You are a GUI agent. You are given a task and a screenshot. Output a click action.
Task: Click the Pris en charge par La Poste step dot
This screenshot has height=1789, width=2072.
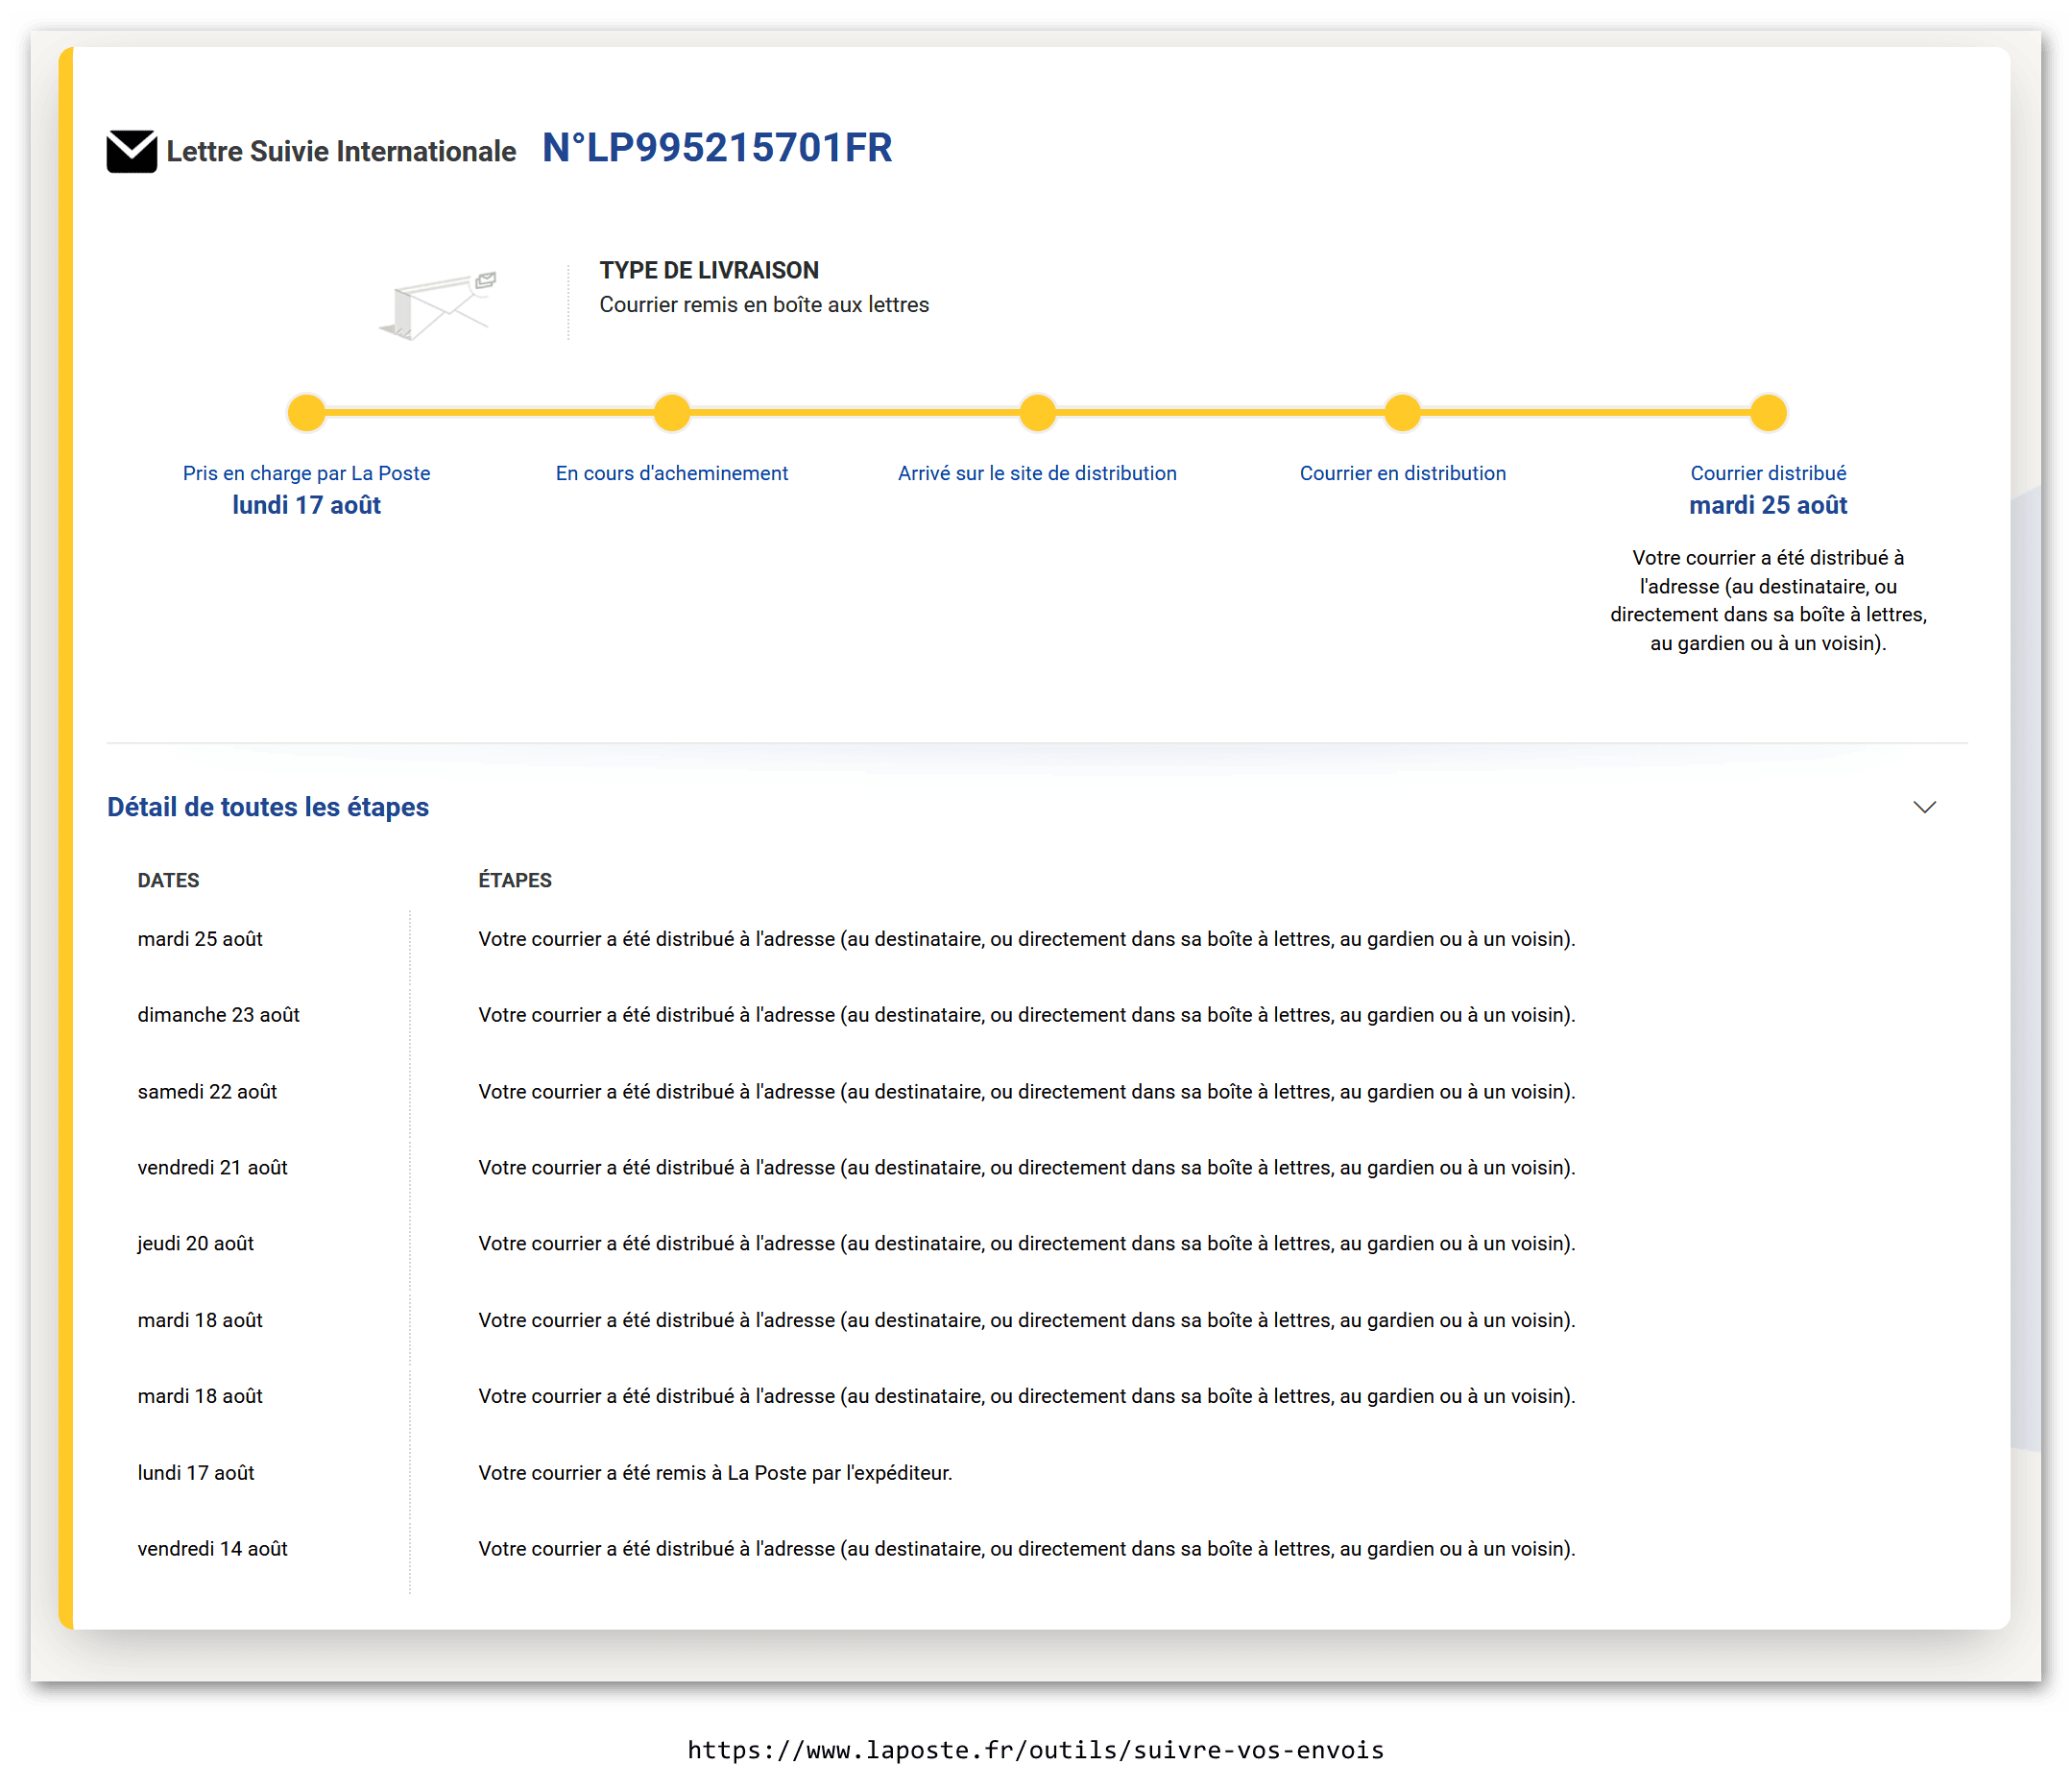(306, 412)
